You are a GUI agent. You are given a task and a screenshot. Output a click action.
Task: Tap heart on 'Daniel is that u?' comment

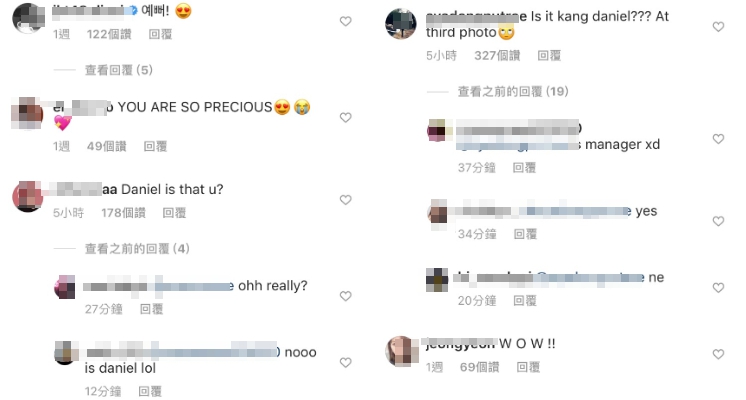345,200
